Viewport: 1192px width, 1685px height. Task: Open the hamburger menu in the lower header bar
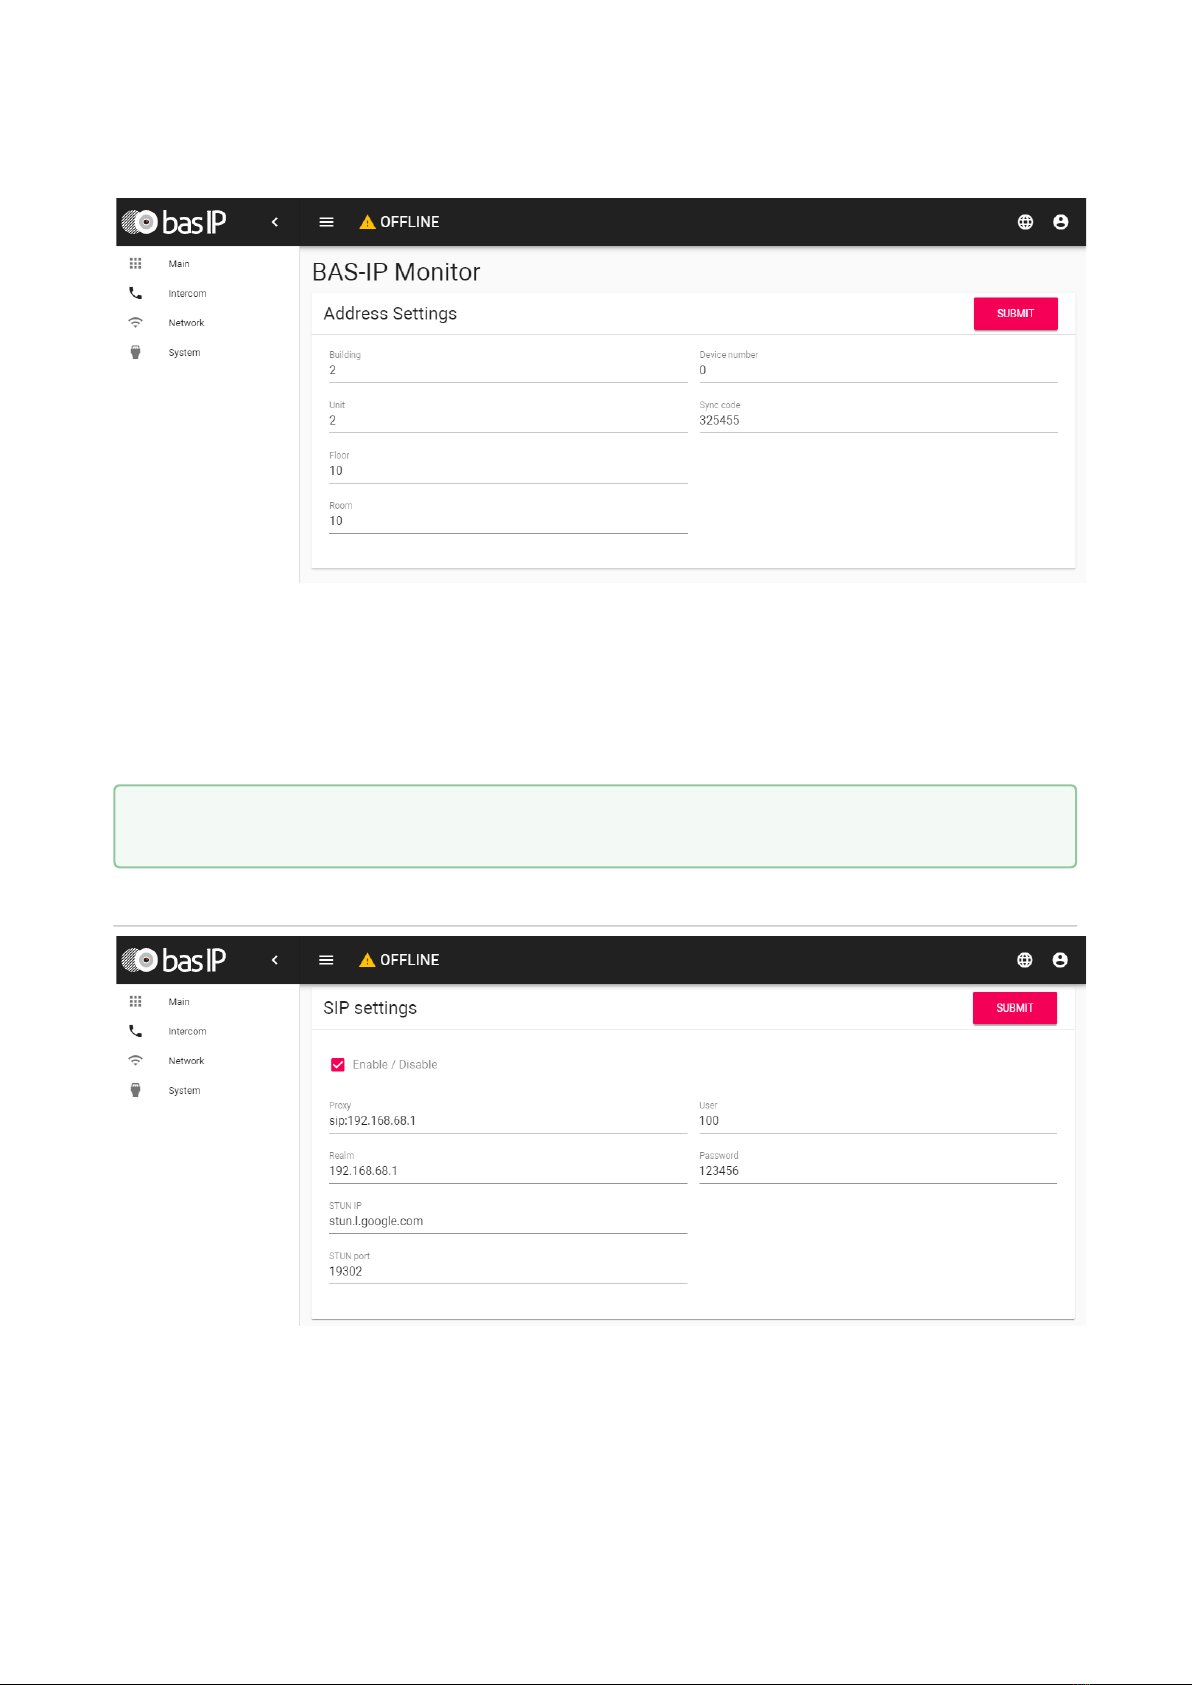pos(326,960)
